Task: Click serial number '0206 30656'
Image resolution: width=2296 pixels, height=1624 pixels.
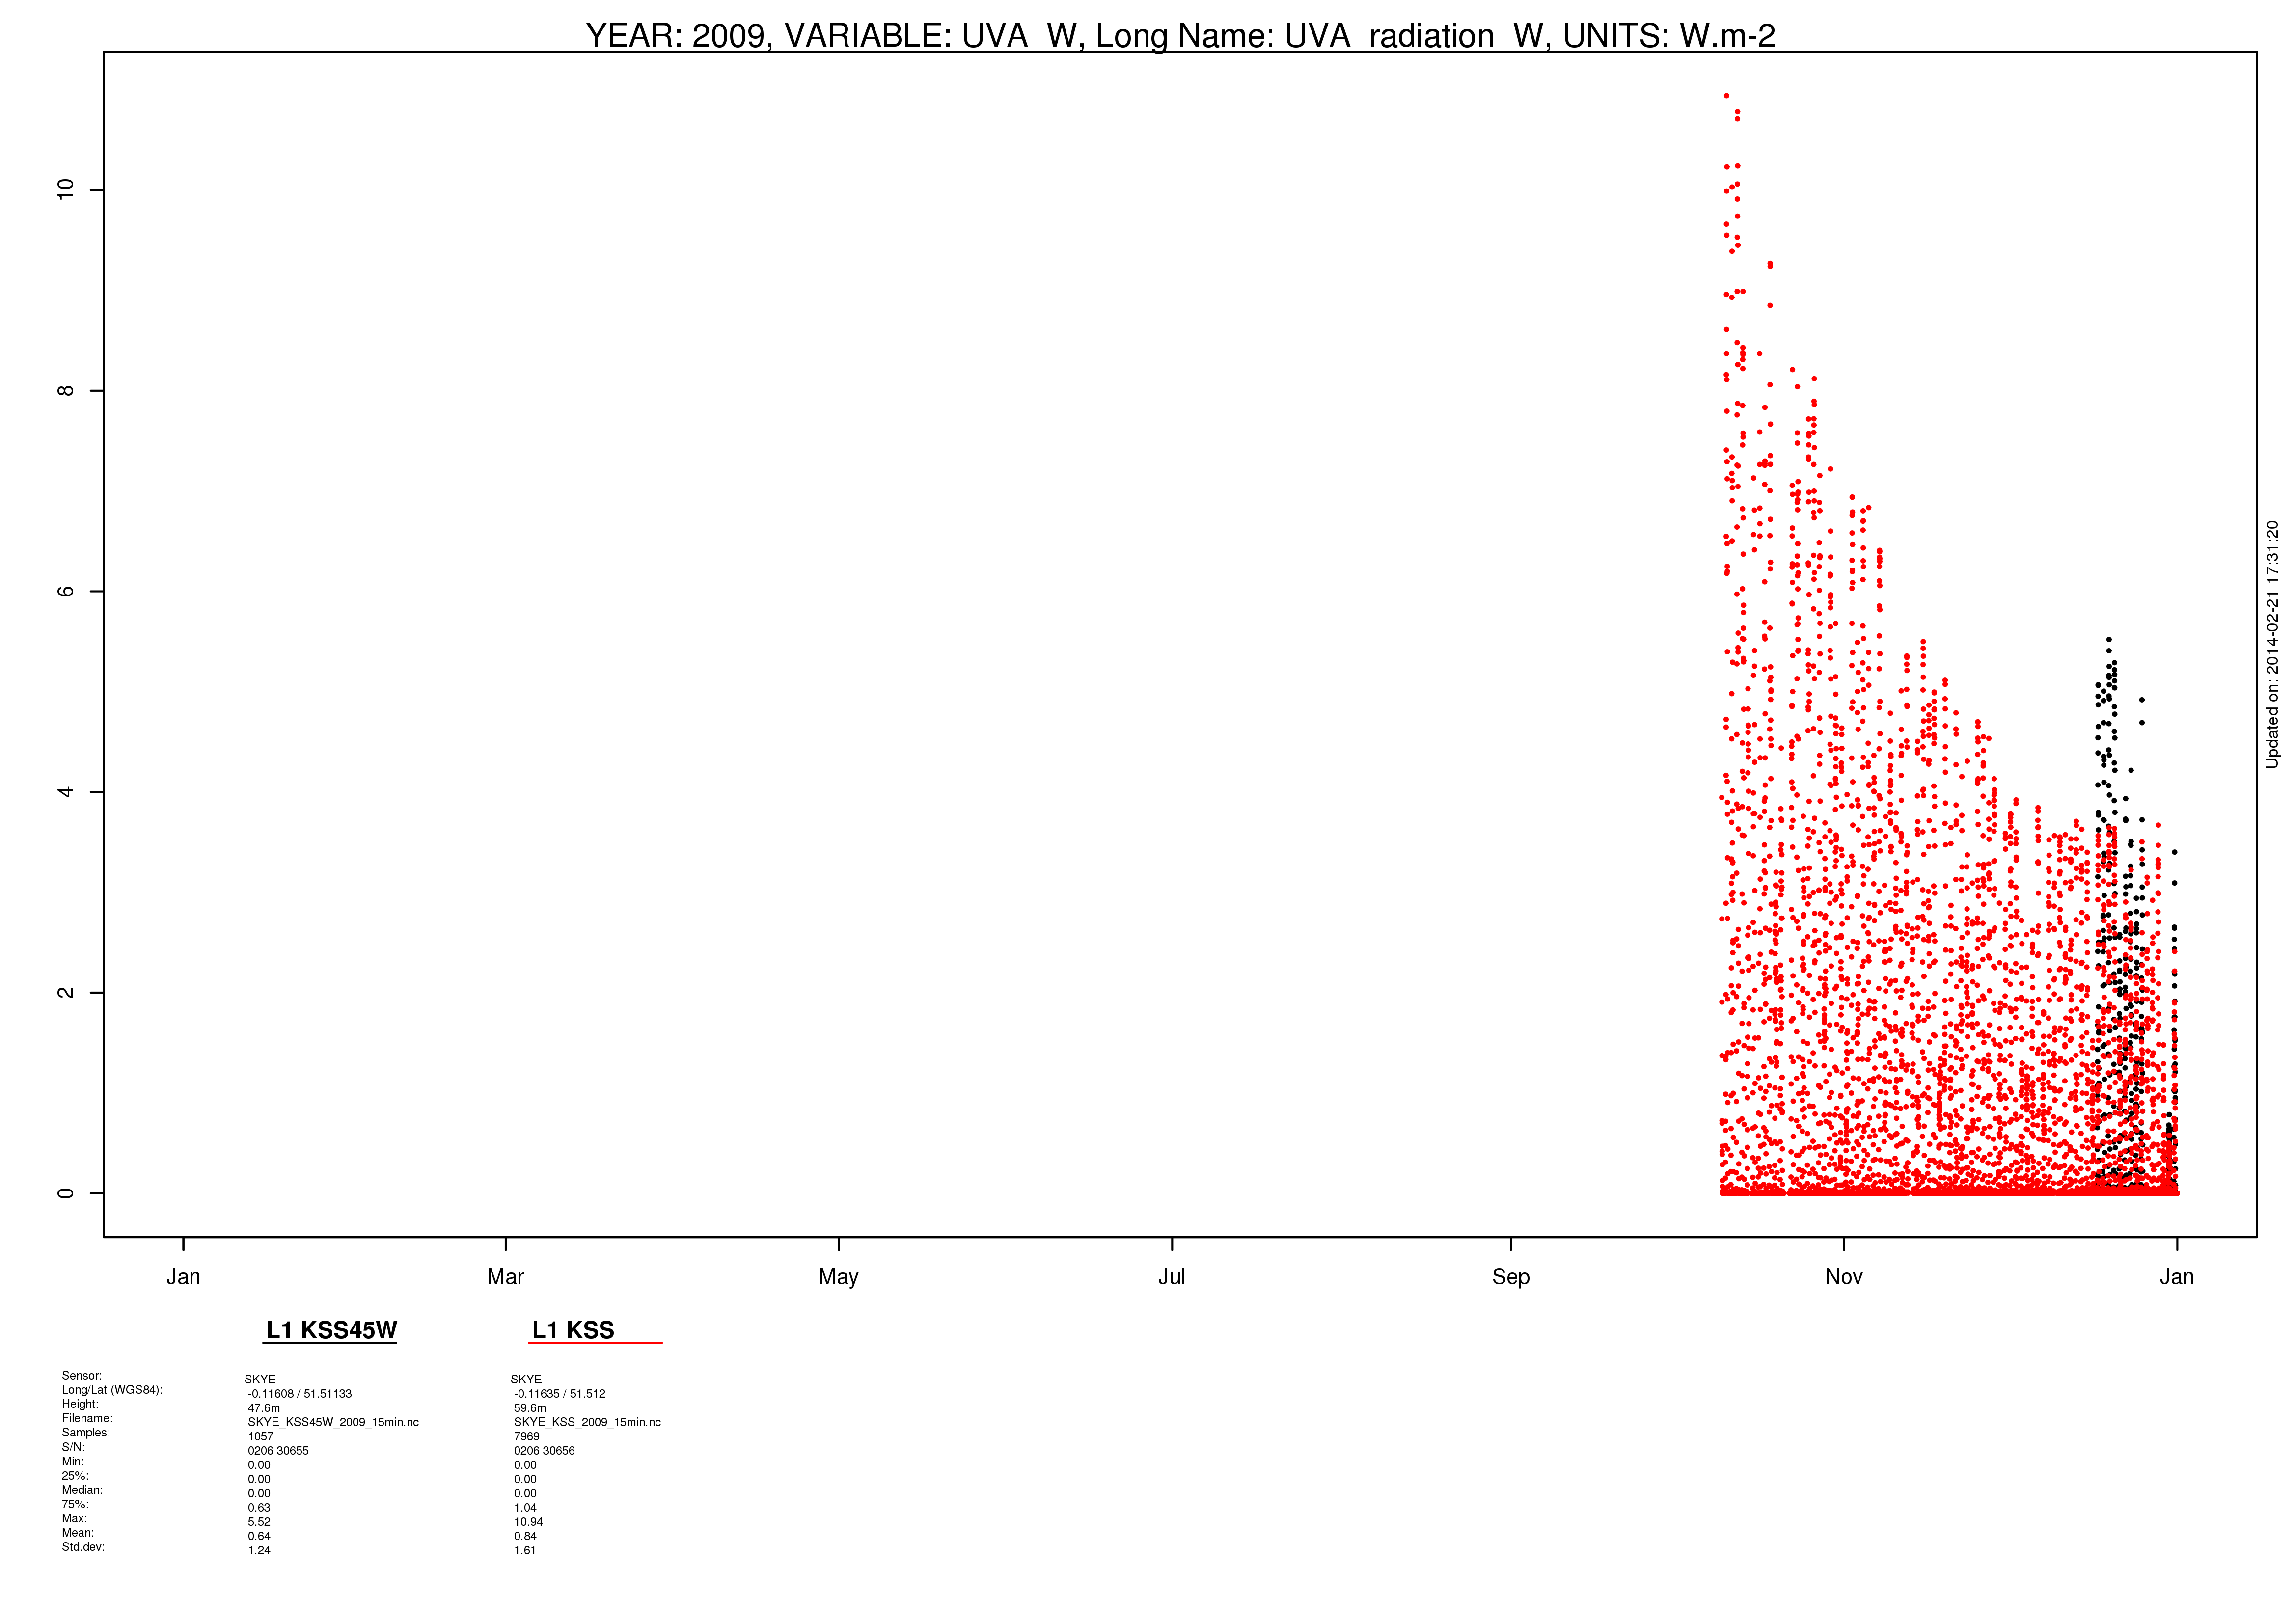Action: pos(544,1451)
